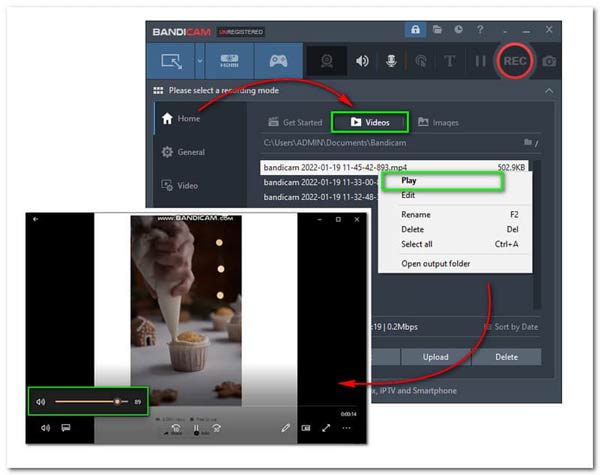Switch to the Get Started tab
This screenshot has height=475, width=600.
[295, 122]
